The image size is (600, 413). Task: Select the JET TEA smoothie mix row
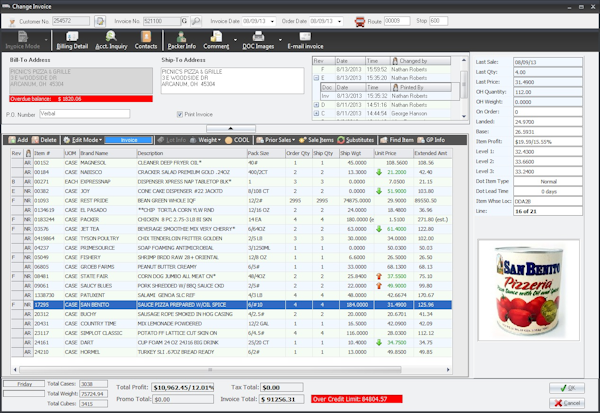232,229
